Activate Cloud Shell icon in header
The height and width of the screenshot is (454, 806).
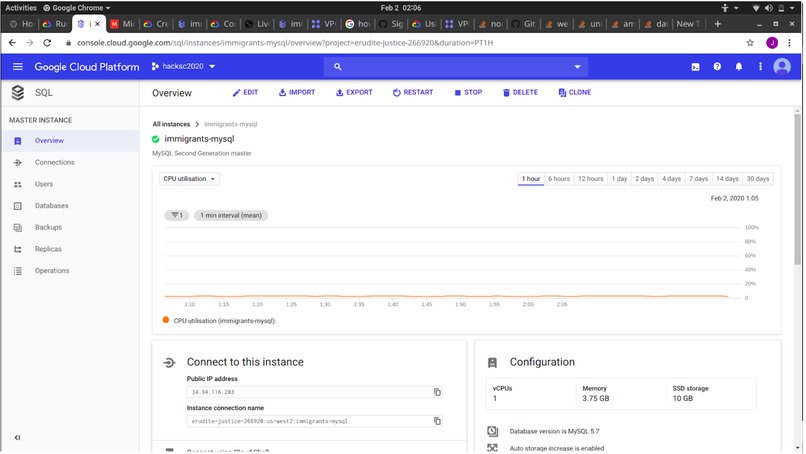point(697,67)
